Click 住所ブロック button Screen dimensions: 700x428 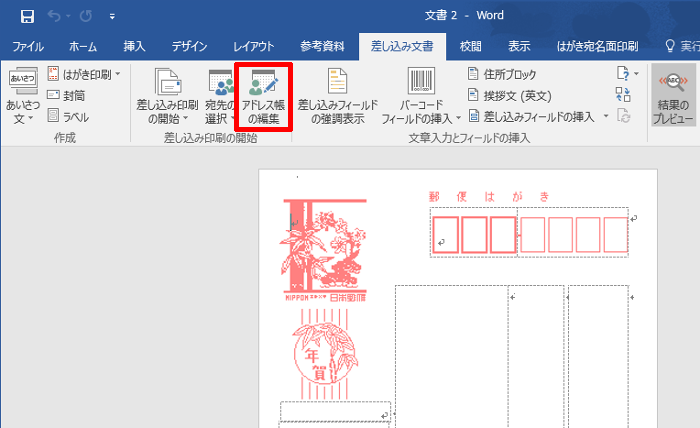tap(502, 74)
